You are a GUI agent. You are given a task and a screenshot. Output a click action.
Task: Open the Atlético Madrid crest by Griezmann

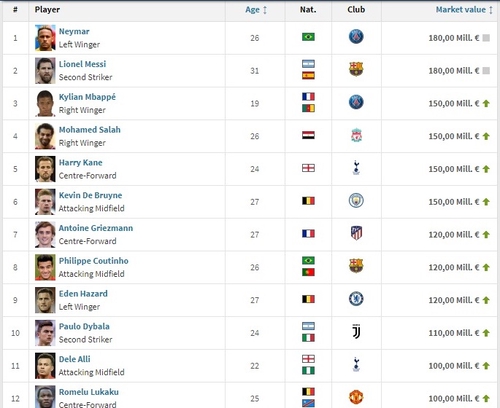356,233
